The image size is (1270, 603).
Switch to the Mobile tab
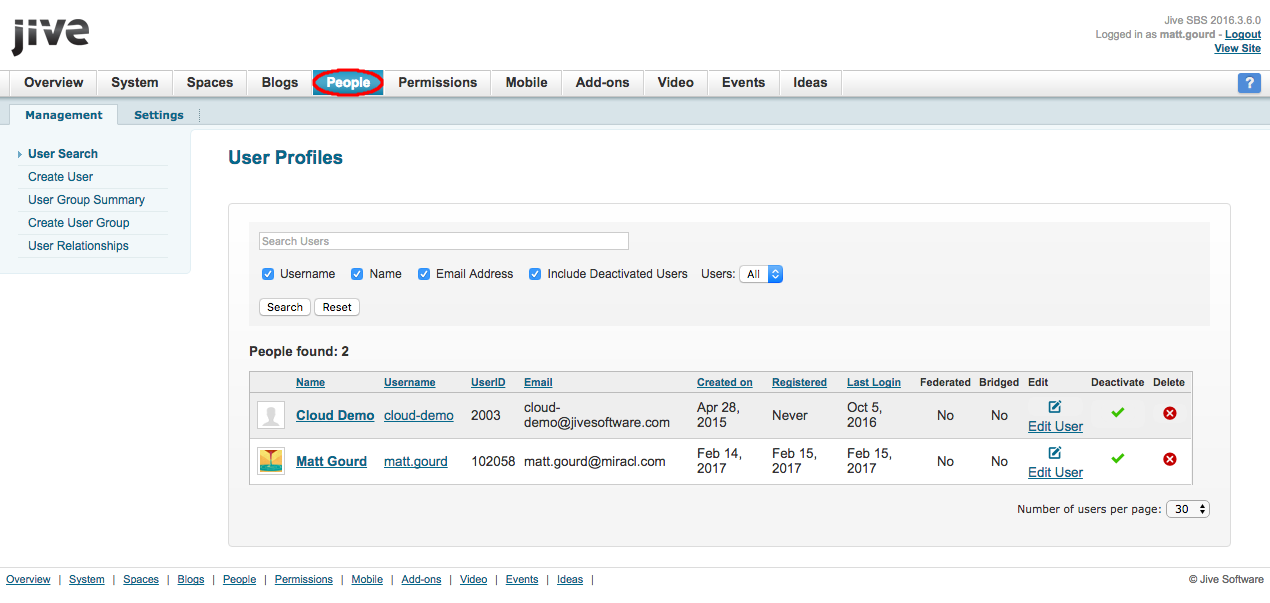[527, 83]
